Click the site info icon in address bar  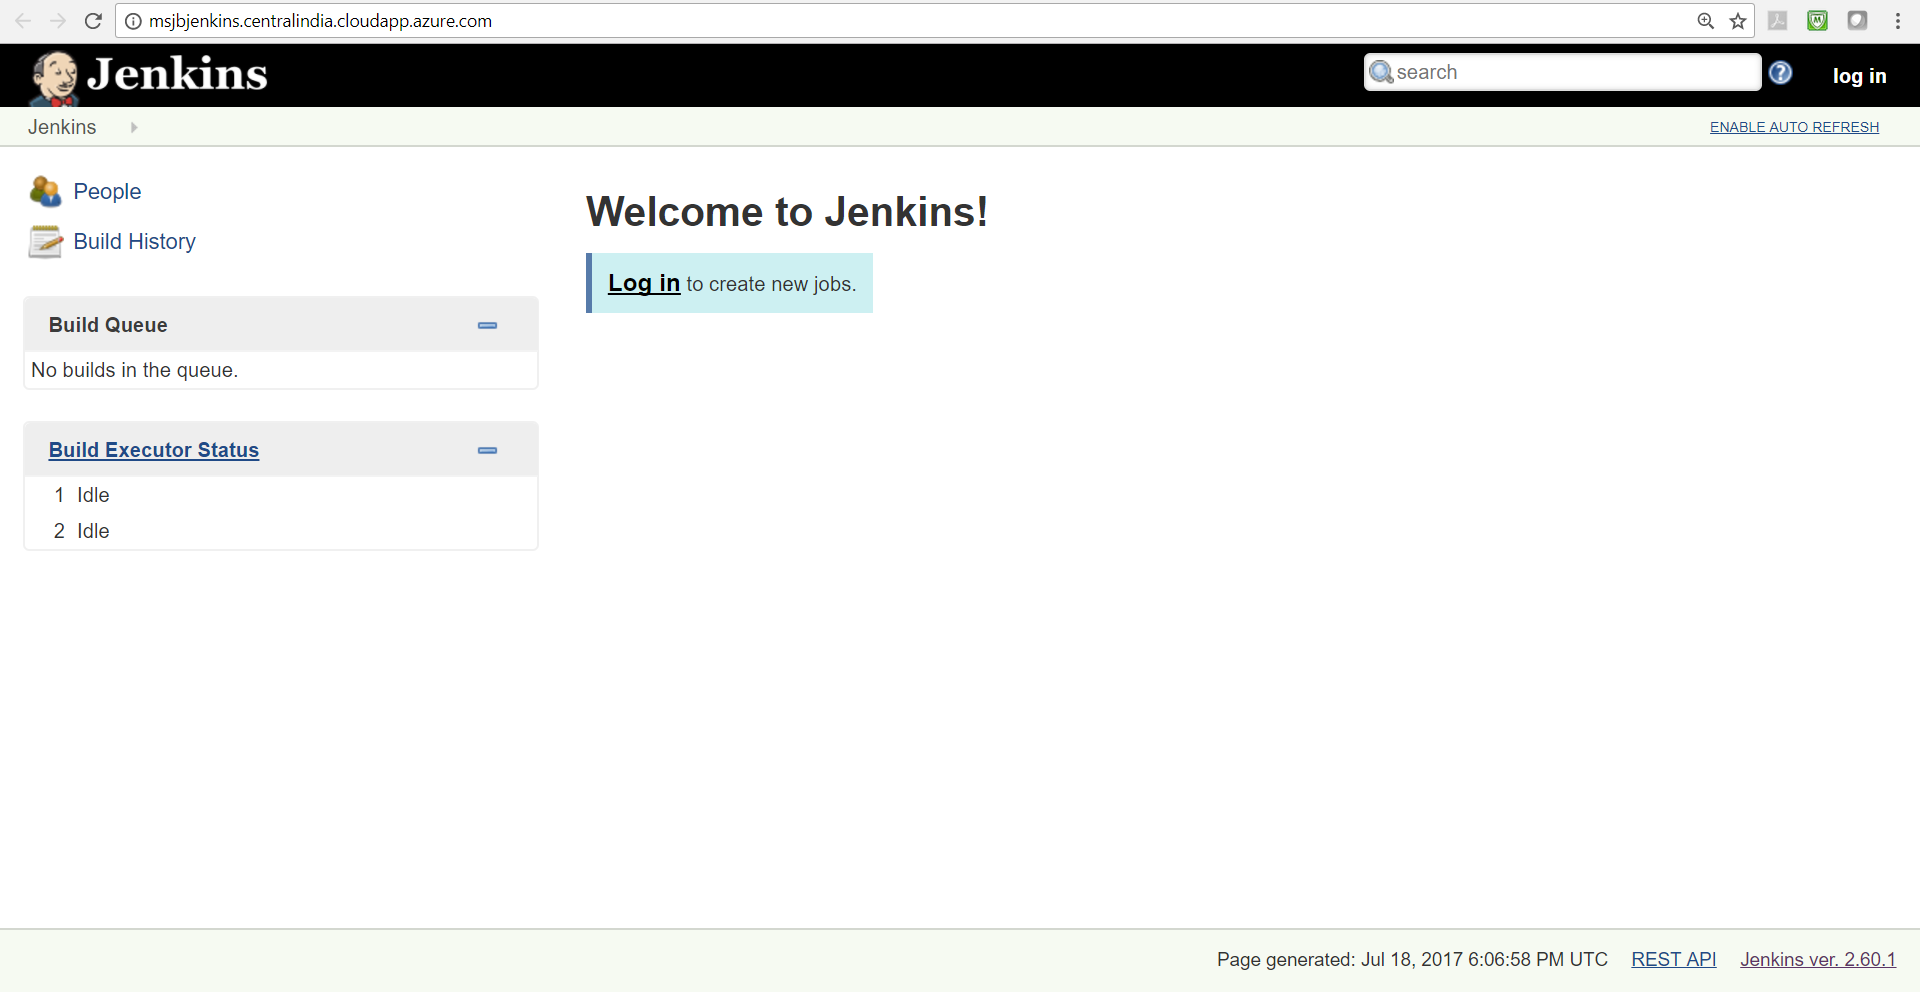(133, 21)
